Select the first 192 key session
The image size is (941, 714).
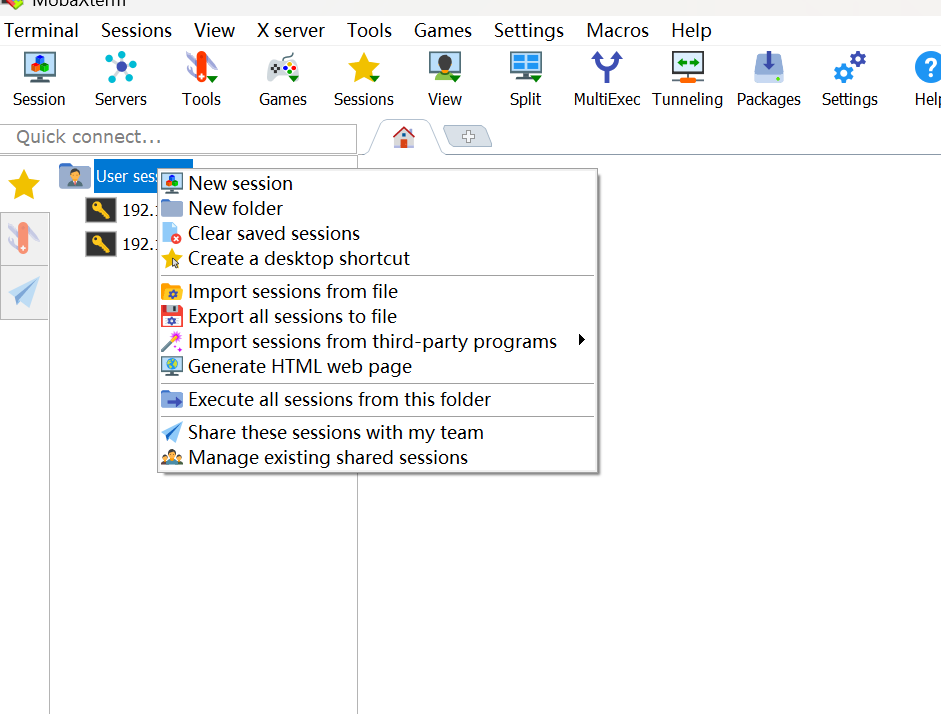[x=122, y=210]
